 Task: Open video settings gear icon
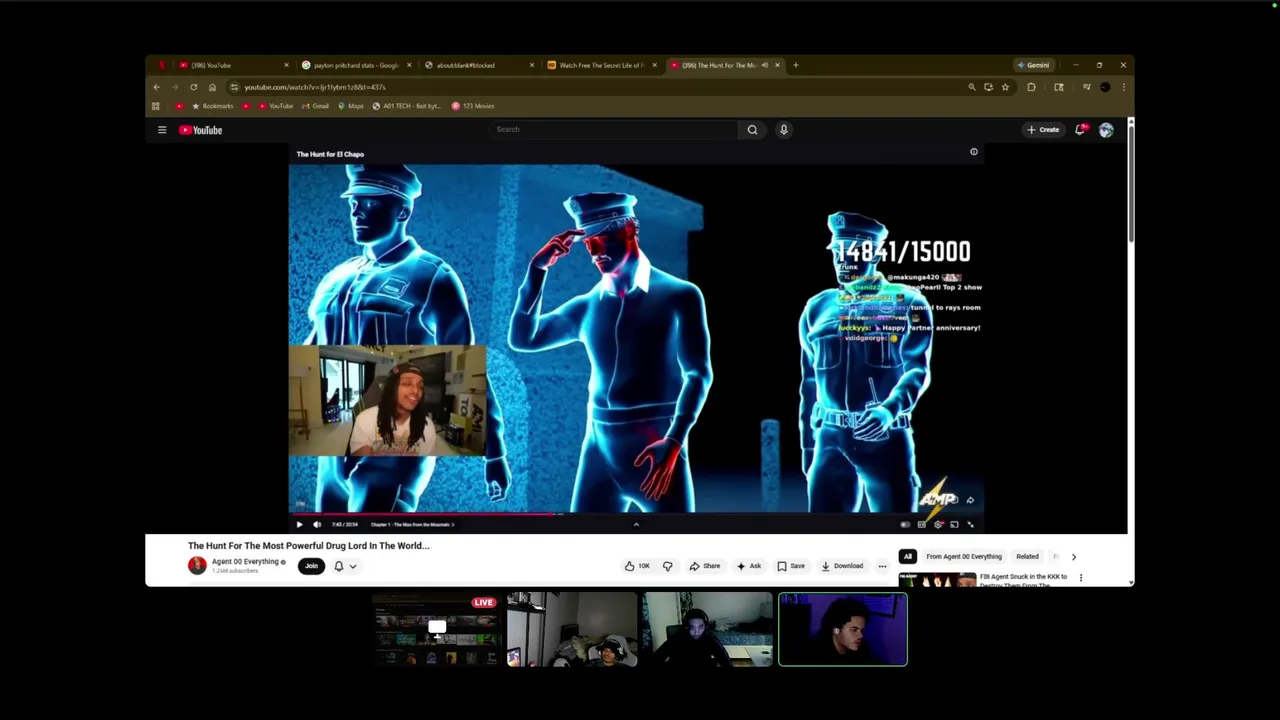938,524
